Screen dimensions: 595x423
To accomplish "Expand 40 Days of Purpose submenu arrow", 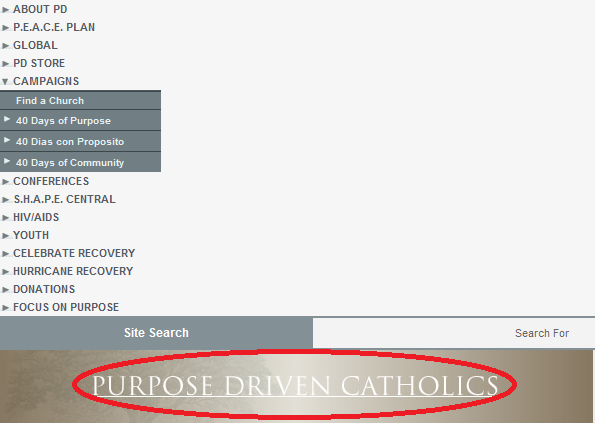I will 7,119.
